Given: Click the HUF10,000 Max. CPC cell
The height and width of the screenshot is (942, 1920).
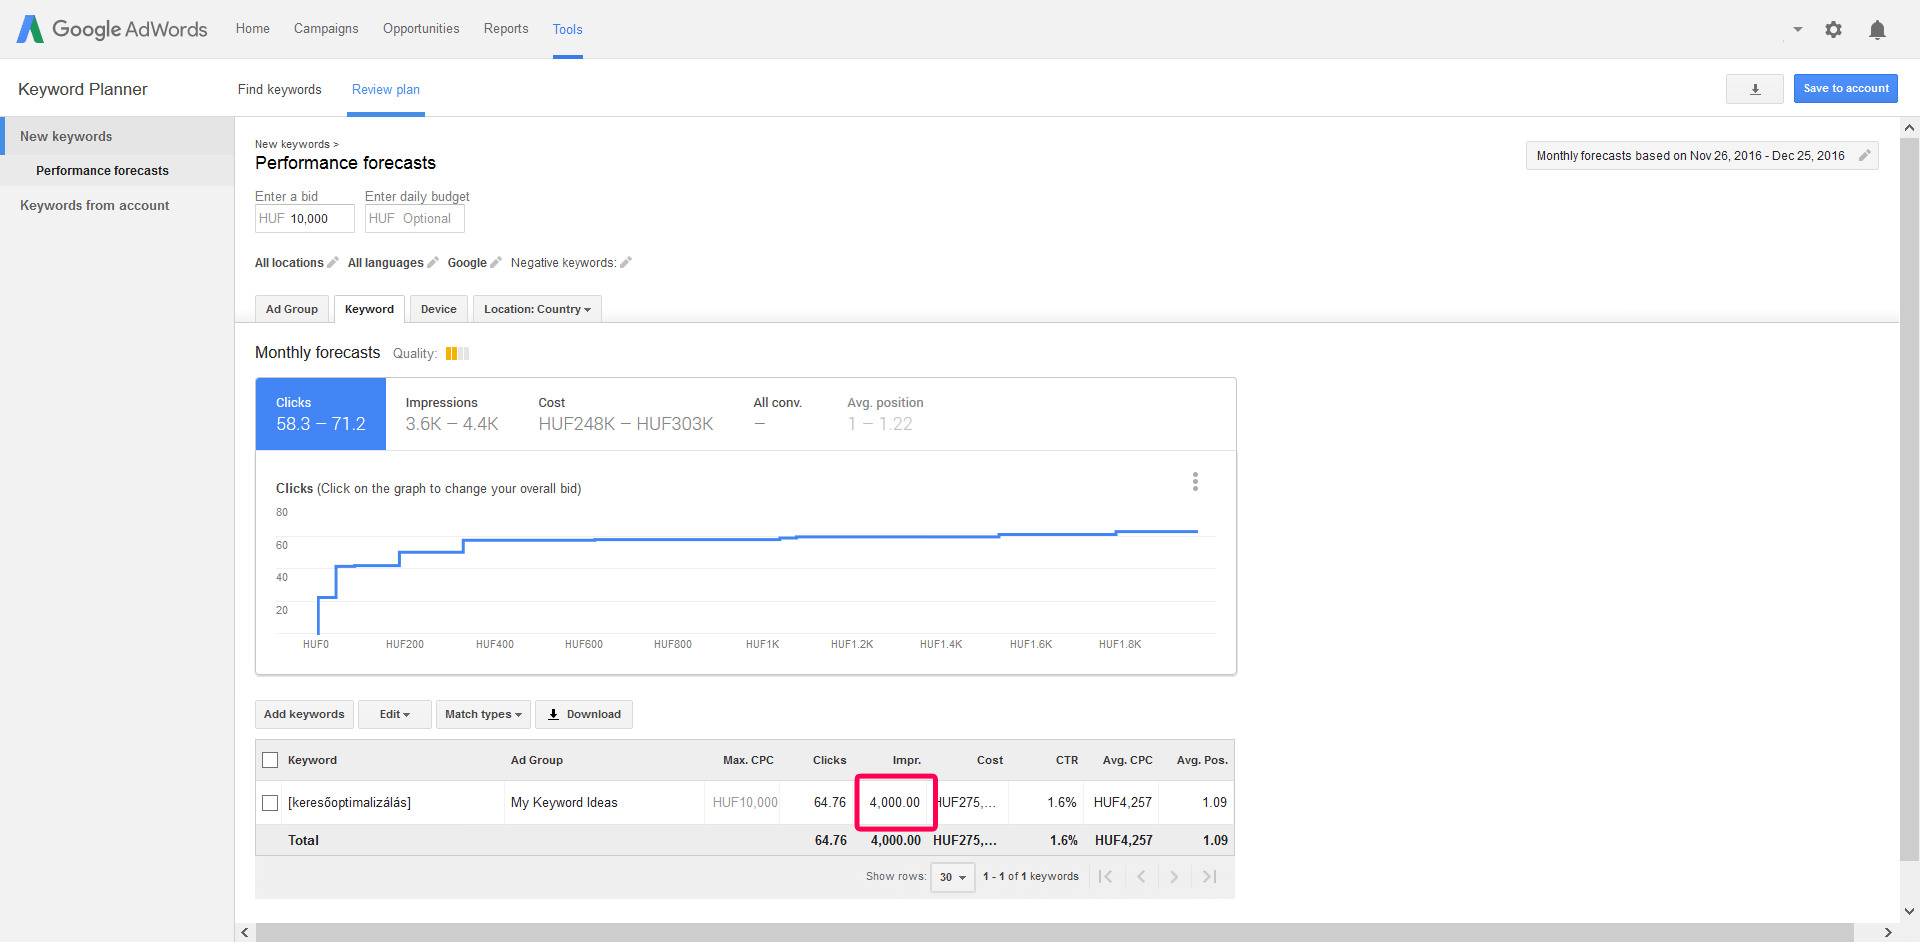Looking at the screenshot, I should (x=745, y=802).
